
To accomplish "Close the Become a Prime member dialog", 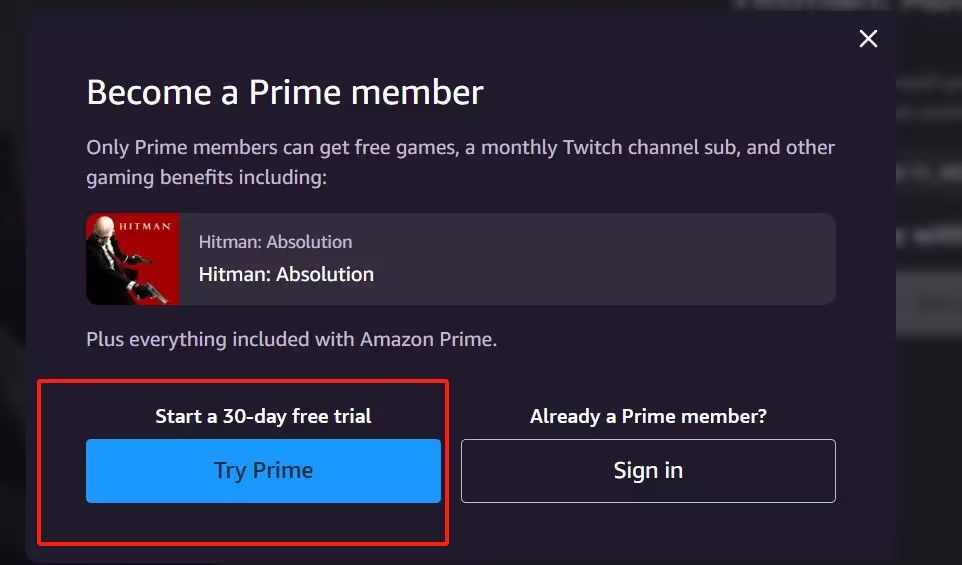I will click(x=868, y=39).
